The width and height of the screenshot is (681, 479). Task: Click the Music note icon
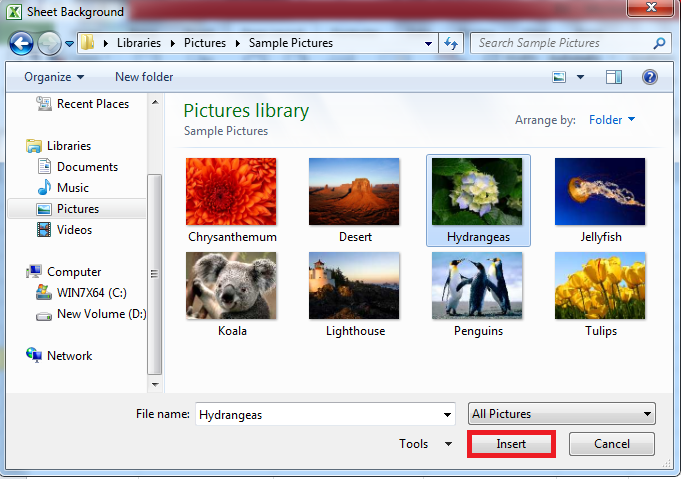pos(44,187)
